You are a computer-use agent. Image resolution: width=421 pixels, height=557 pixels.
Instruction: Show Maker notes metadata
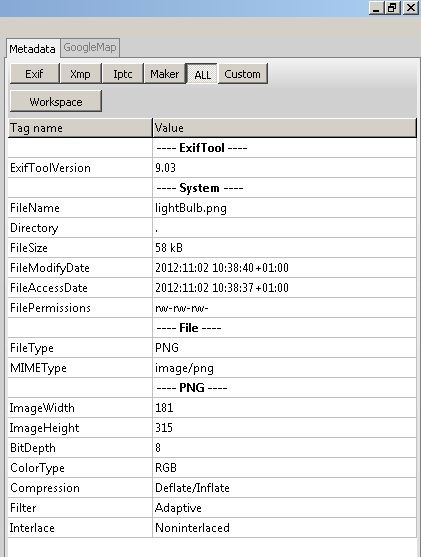click(164, 74)
